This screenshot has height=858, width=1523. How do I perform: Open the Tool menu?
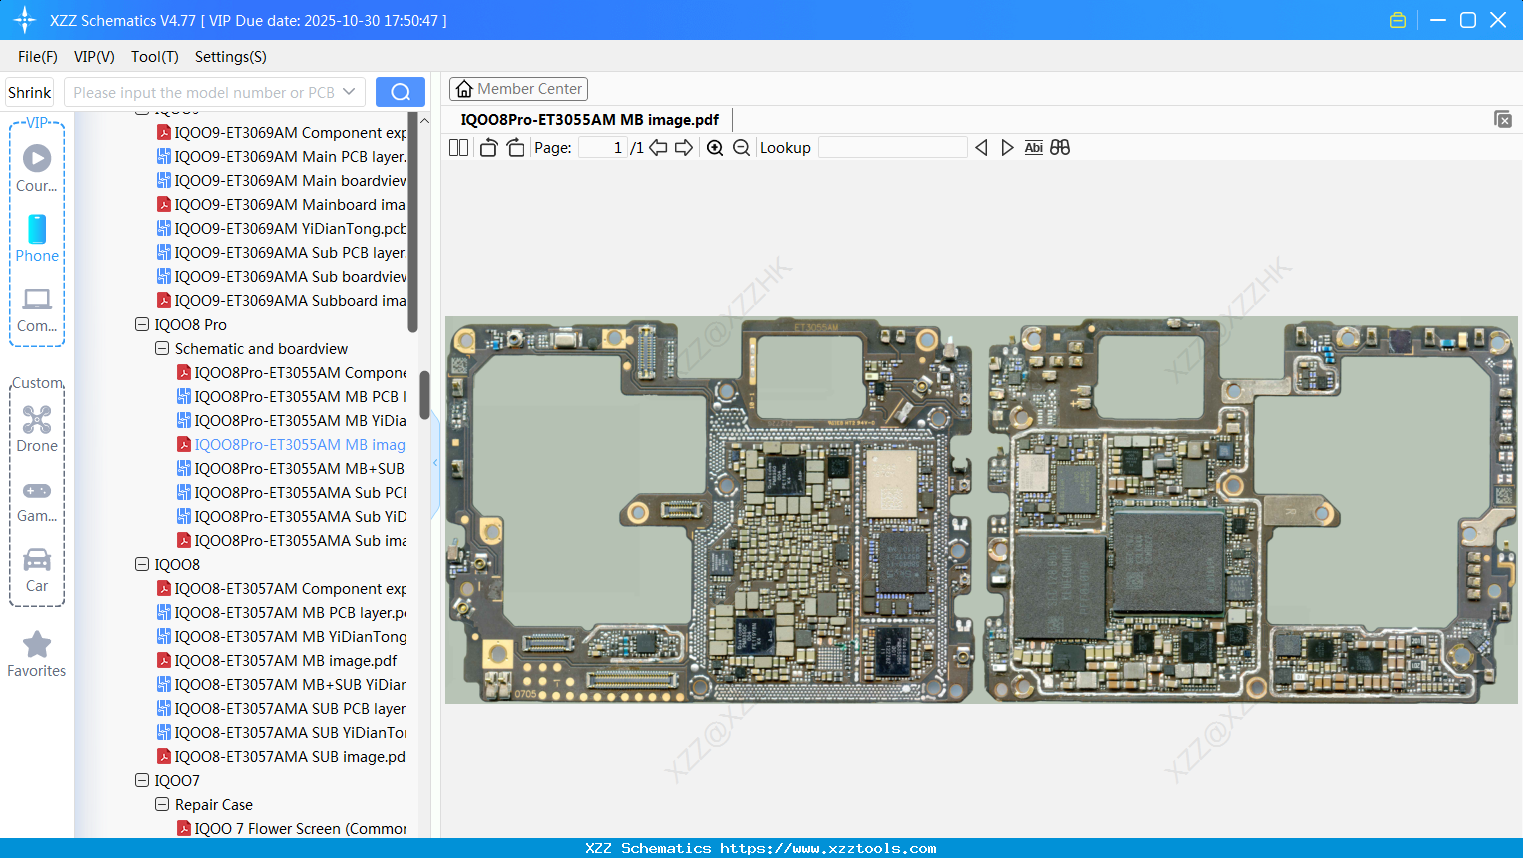154,57
